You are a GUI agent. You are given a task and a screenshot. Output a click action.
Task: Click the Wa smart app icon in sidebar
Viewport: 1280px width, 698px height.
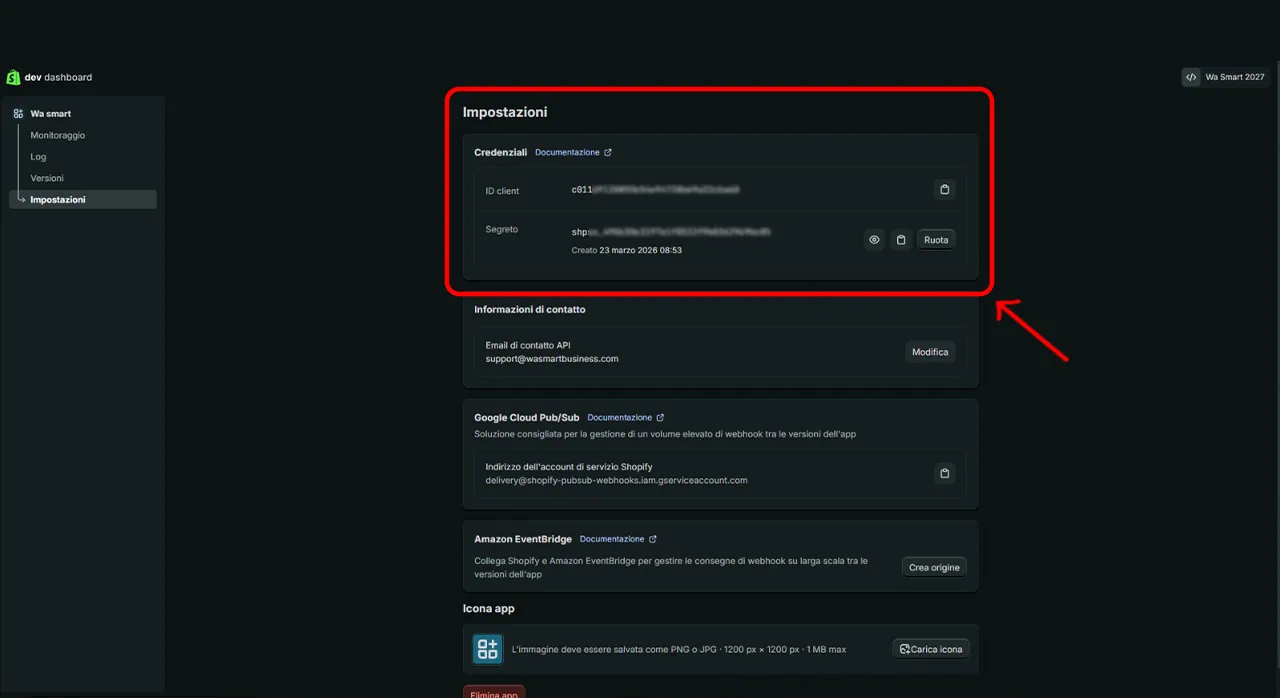click(x=18, y=114)
